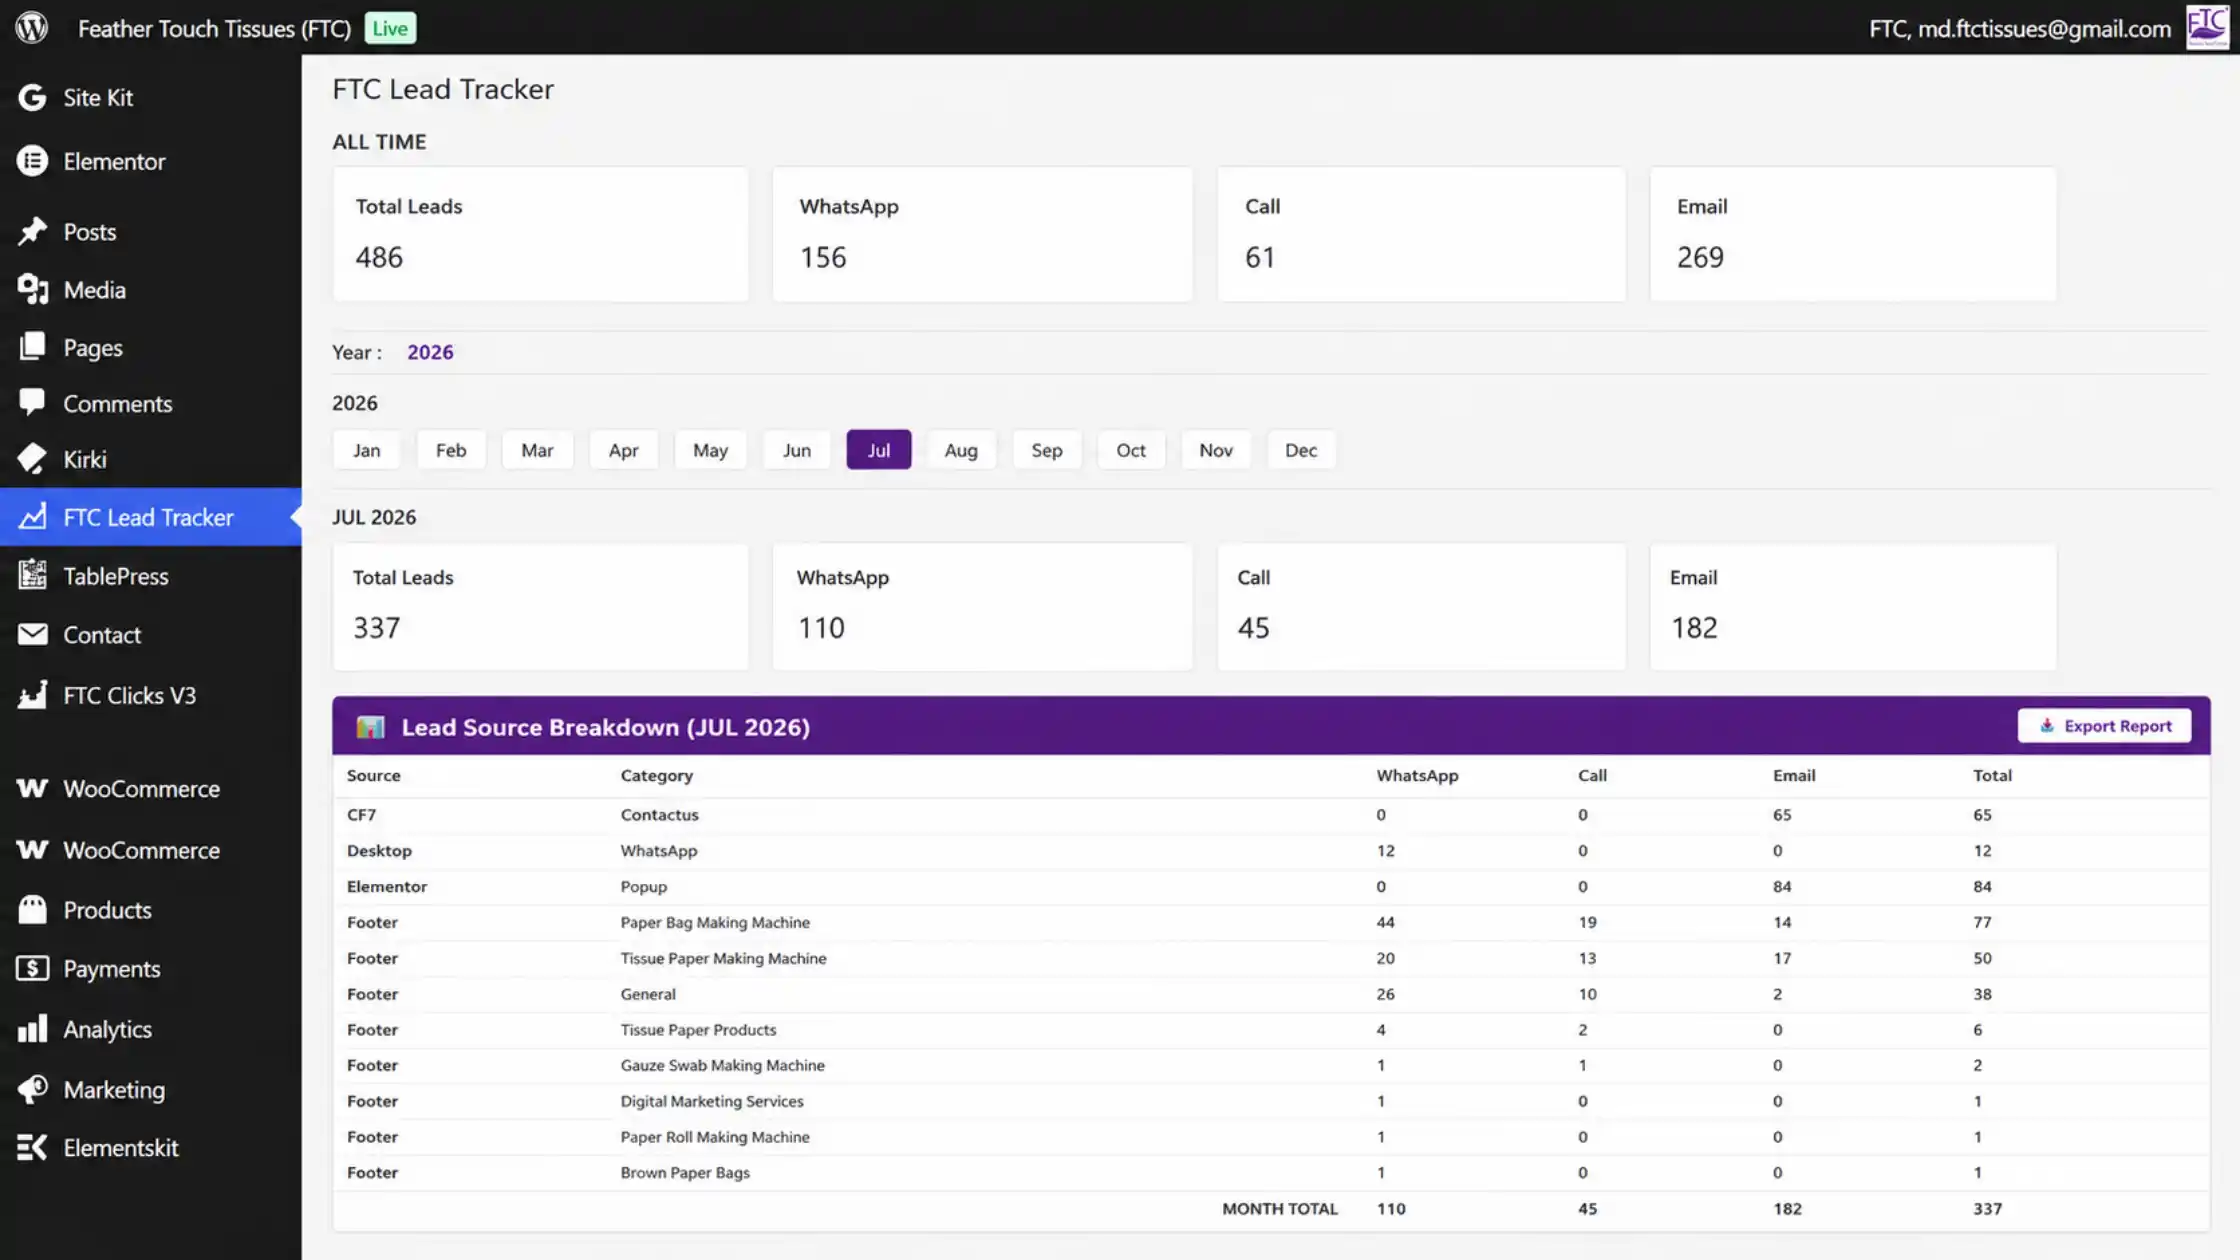Image resolution: width=2240 pixels, height=1260 pixels.
Task: Open TablePress menu item
Action: (x=150, y=575)
